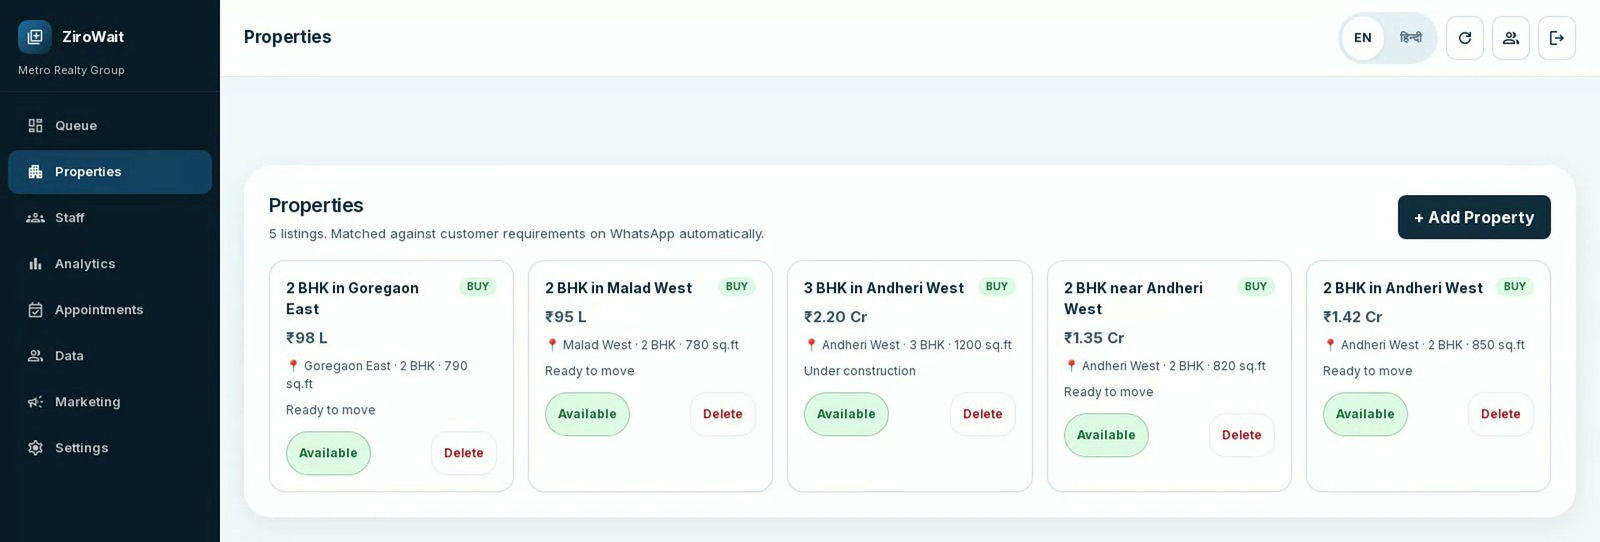Click location pin on Malad West card
The image size is (1600, 542).
(x=552, y=345)
